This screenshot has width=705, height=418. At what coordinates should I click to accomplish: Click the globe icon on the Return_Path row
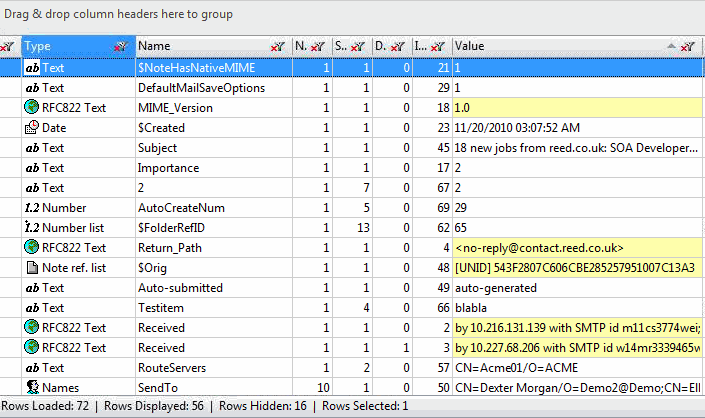tap(32, 248)
